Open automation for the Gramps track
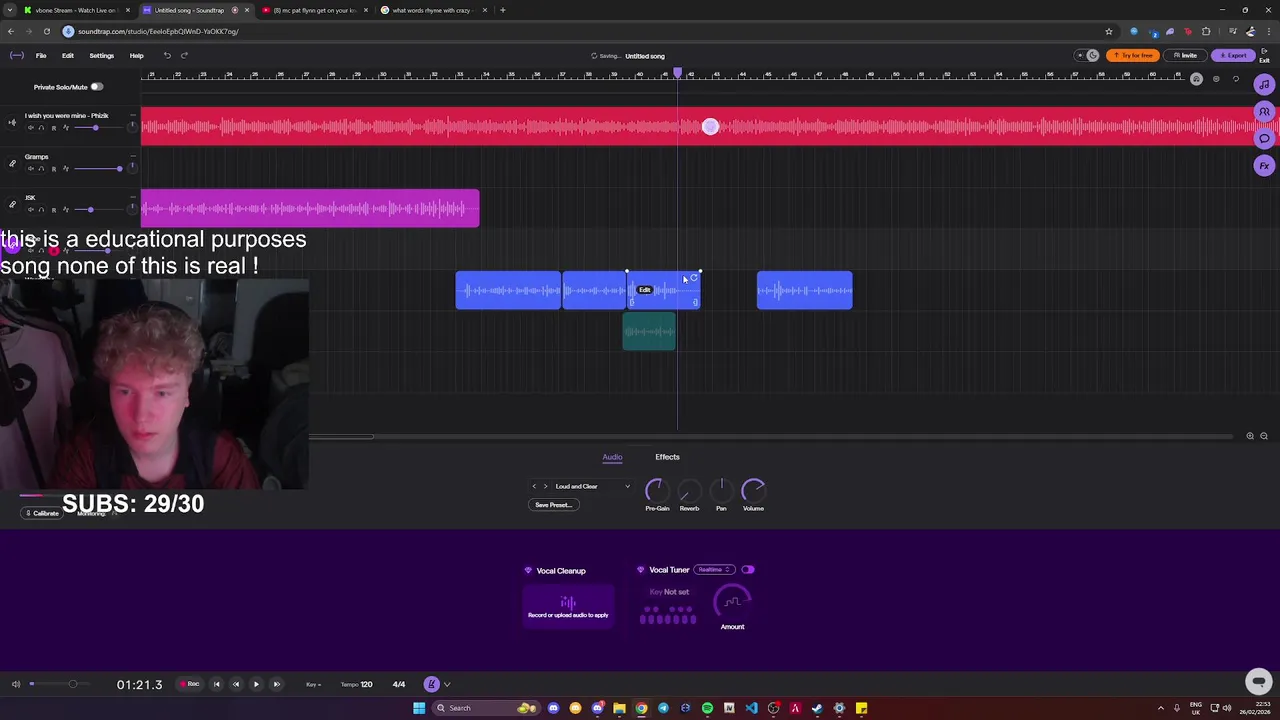1280x720 pixels. click(65, 168)
